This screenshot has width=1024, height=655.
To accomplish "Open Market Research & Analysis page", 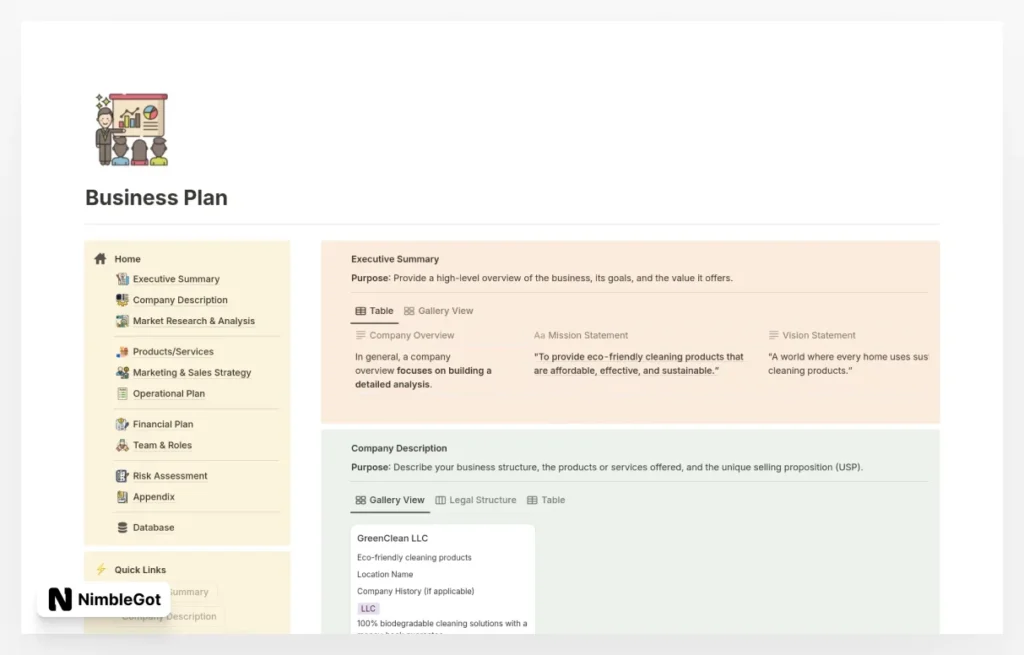I will tap(196, 320).
